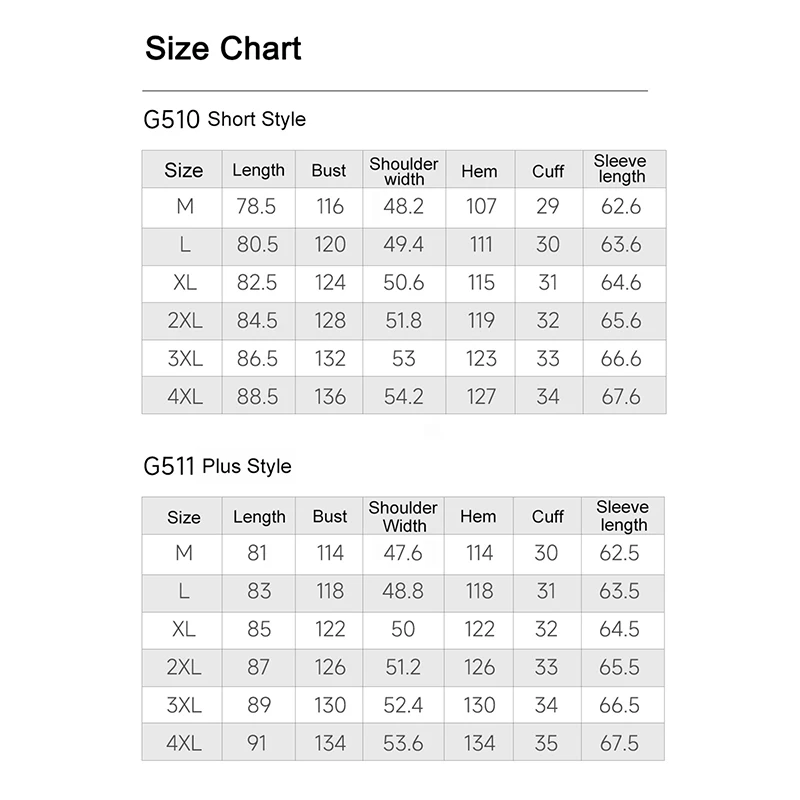Click the 48.2 shoulder width value
800x800 pixels.
pyautogui.click(x=404, y=207)
